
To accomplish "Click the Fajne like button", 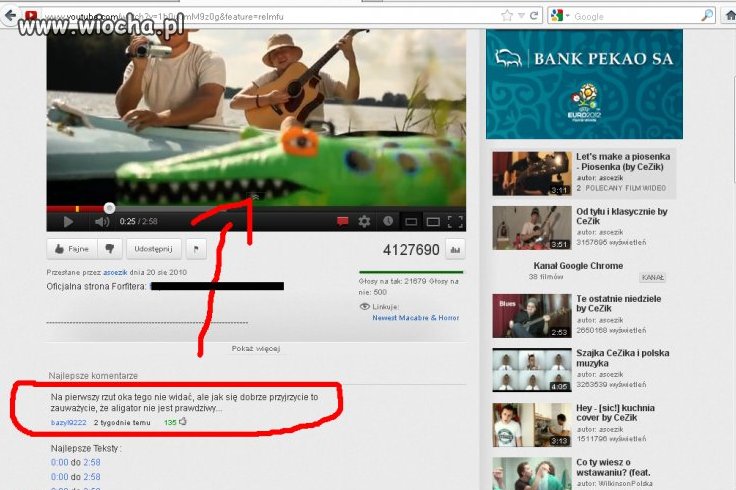I will (72, 249).
